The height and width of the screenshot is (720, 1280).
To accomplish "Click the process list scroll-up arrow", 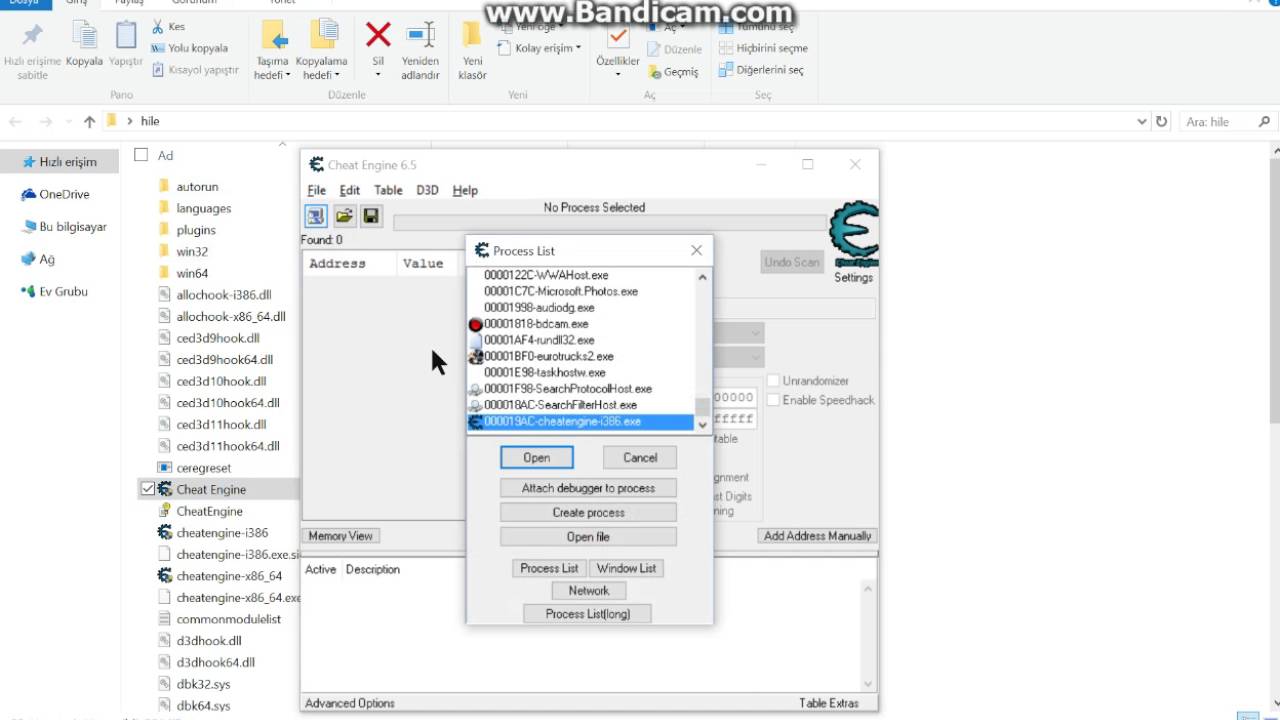I will [x=702, y=277].
